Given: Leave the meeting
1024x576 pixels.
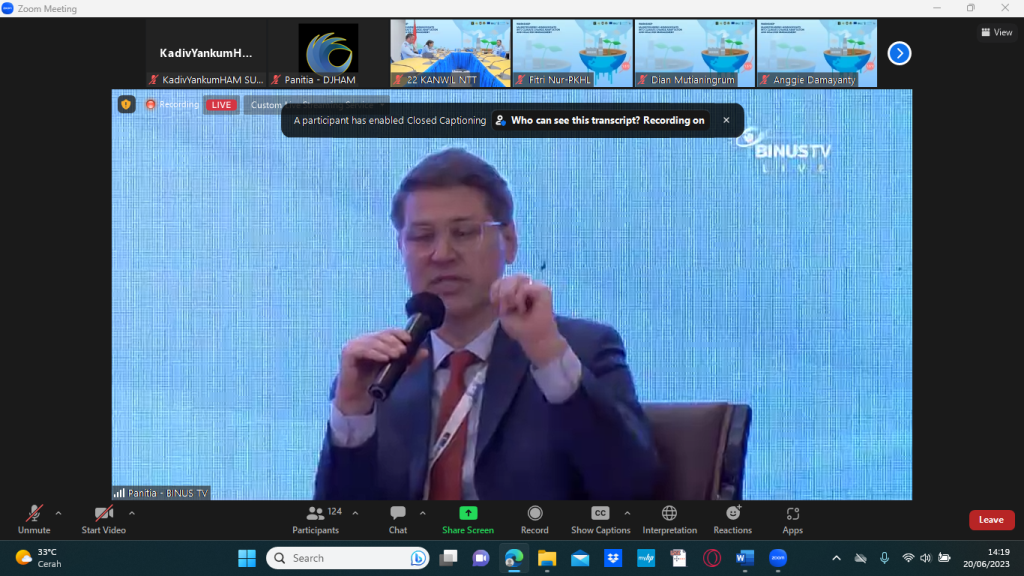Looking at the screenshot, I should tap(991, 520).
